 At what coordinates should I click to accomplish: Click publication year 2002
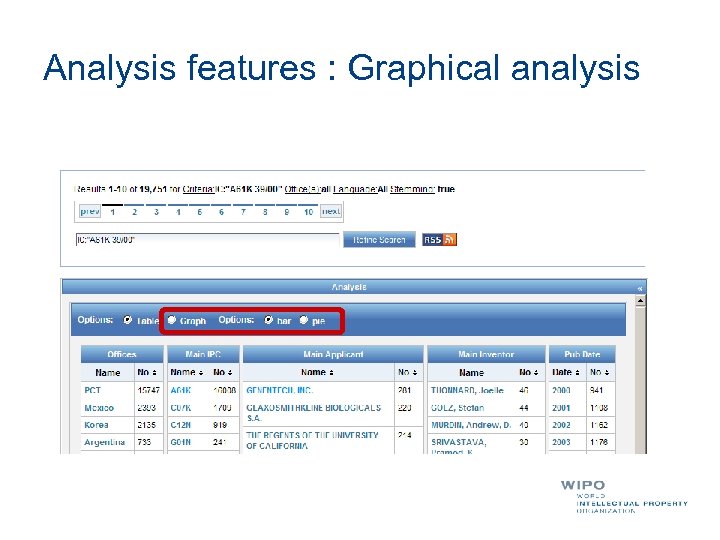[x=561, y=425]
